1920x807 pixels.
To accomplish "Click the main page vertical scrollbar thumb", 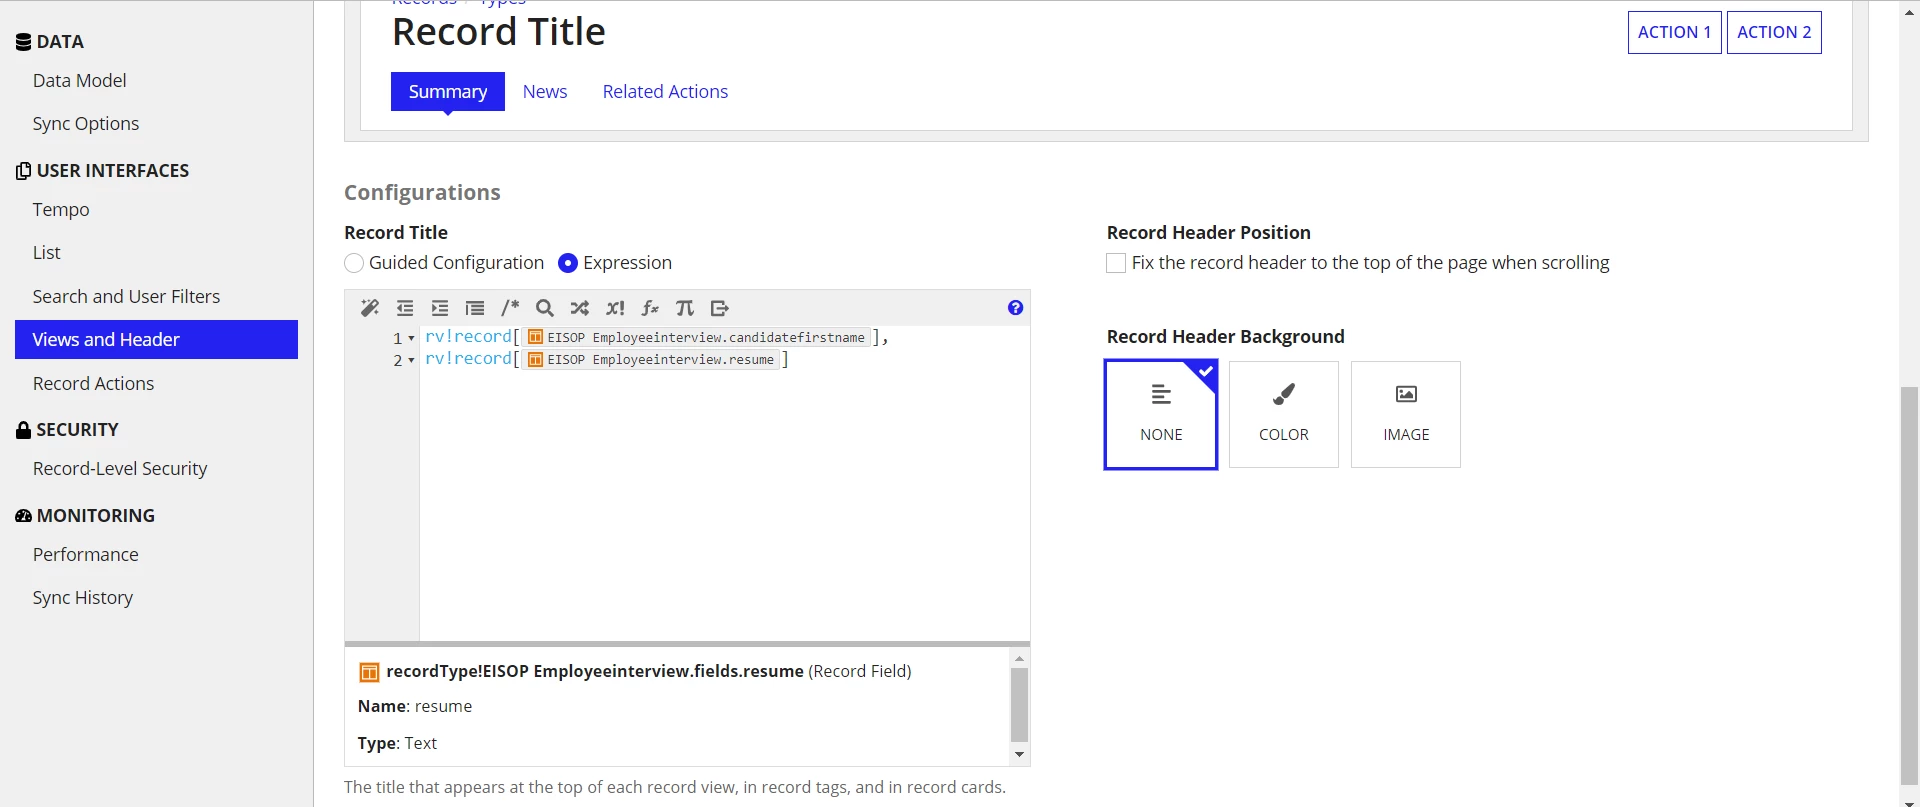I will [1909, 585].
